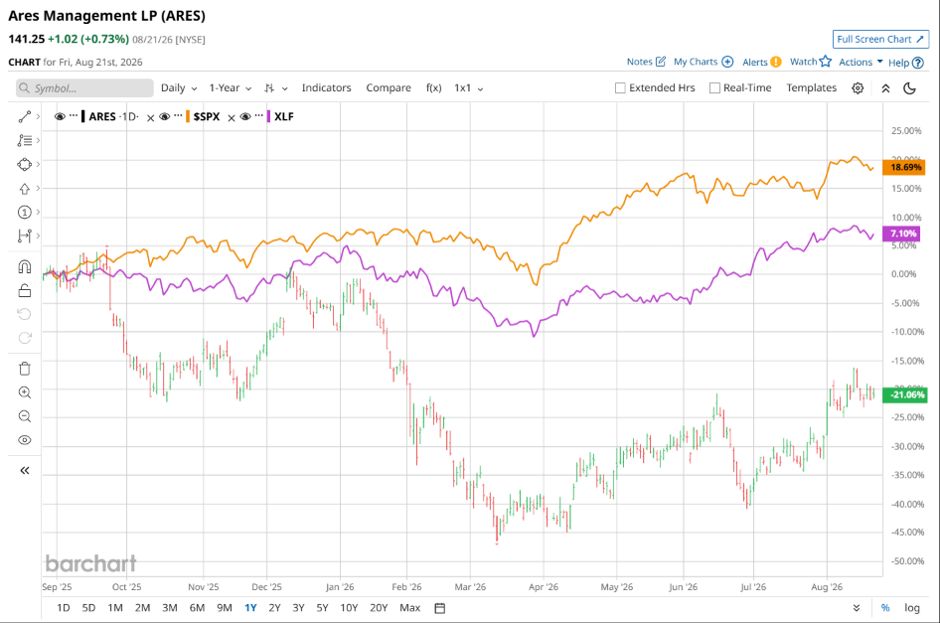Click the Notes pencil icon
Screen dimensions: 940x623
pos(661,62)
